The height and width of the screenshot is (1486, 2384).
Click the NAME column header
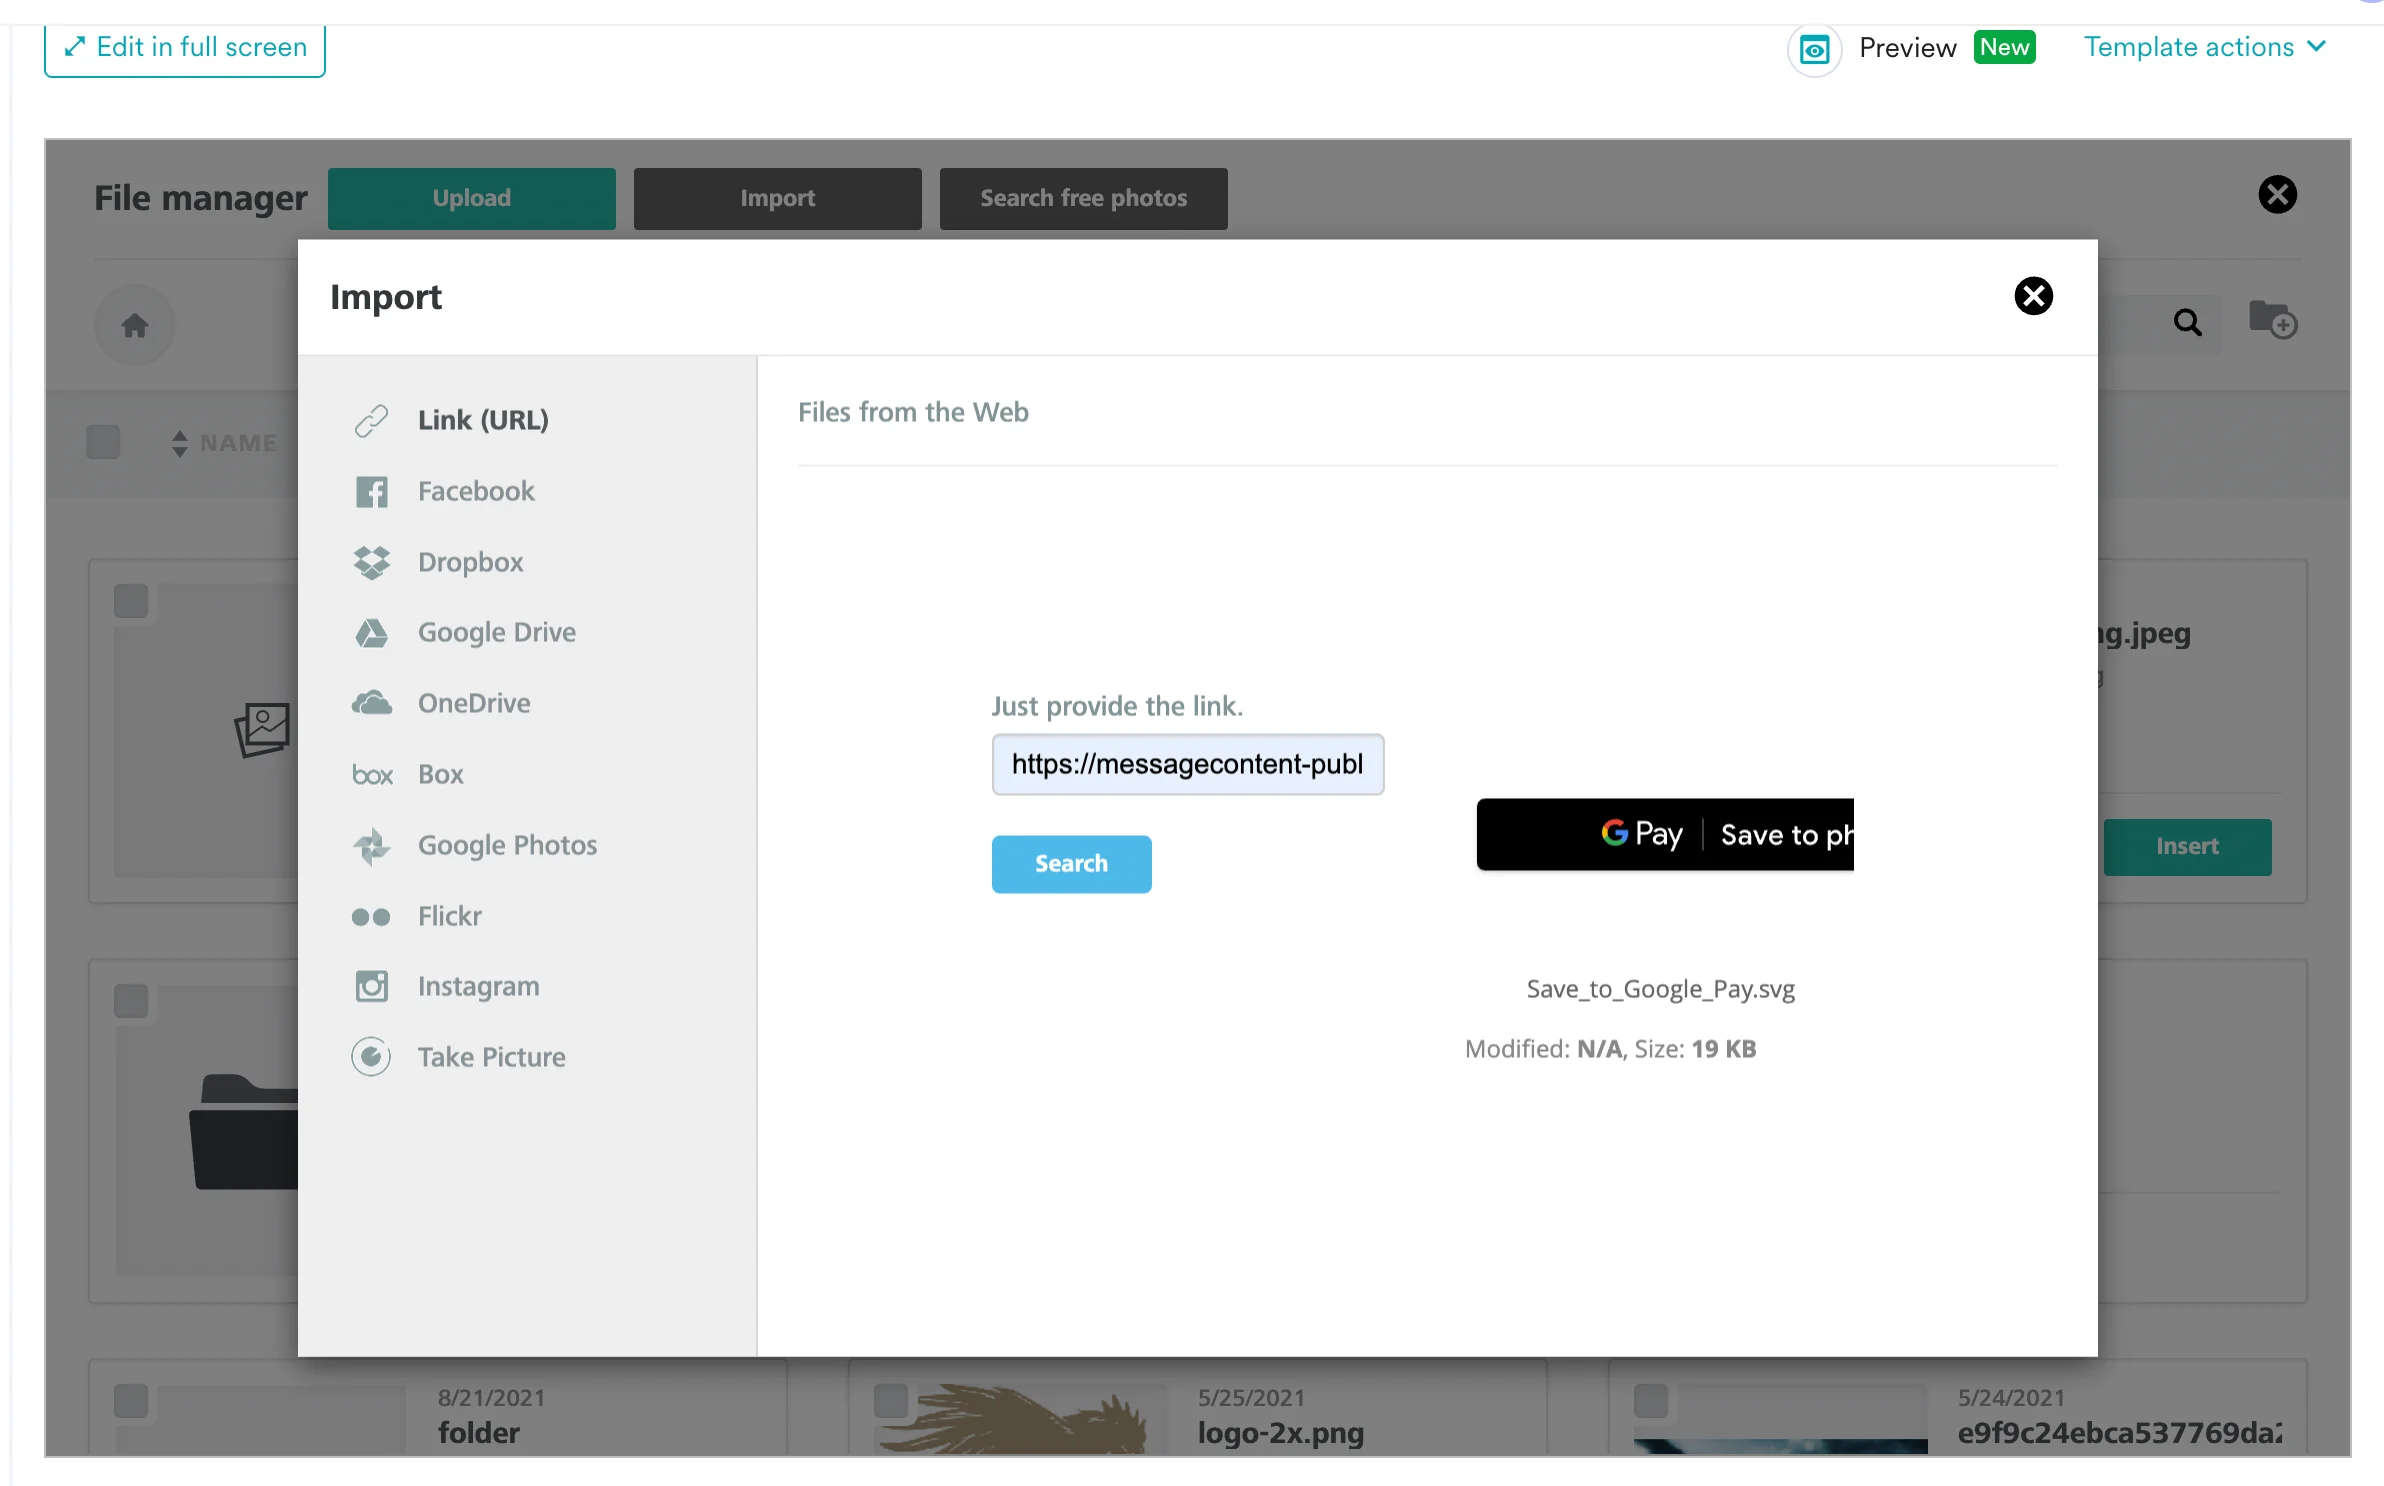tap(238, 443)
